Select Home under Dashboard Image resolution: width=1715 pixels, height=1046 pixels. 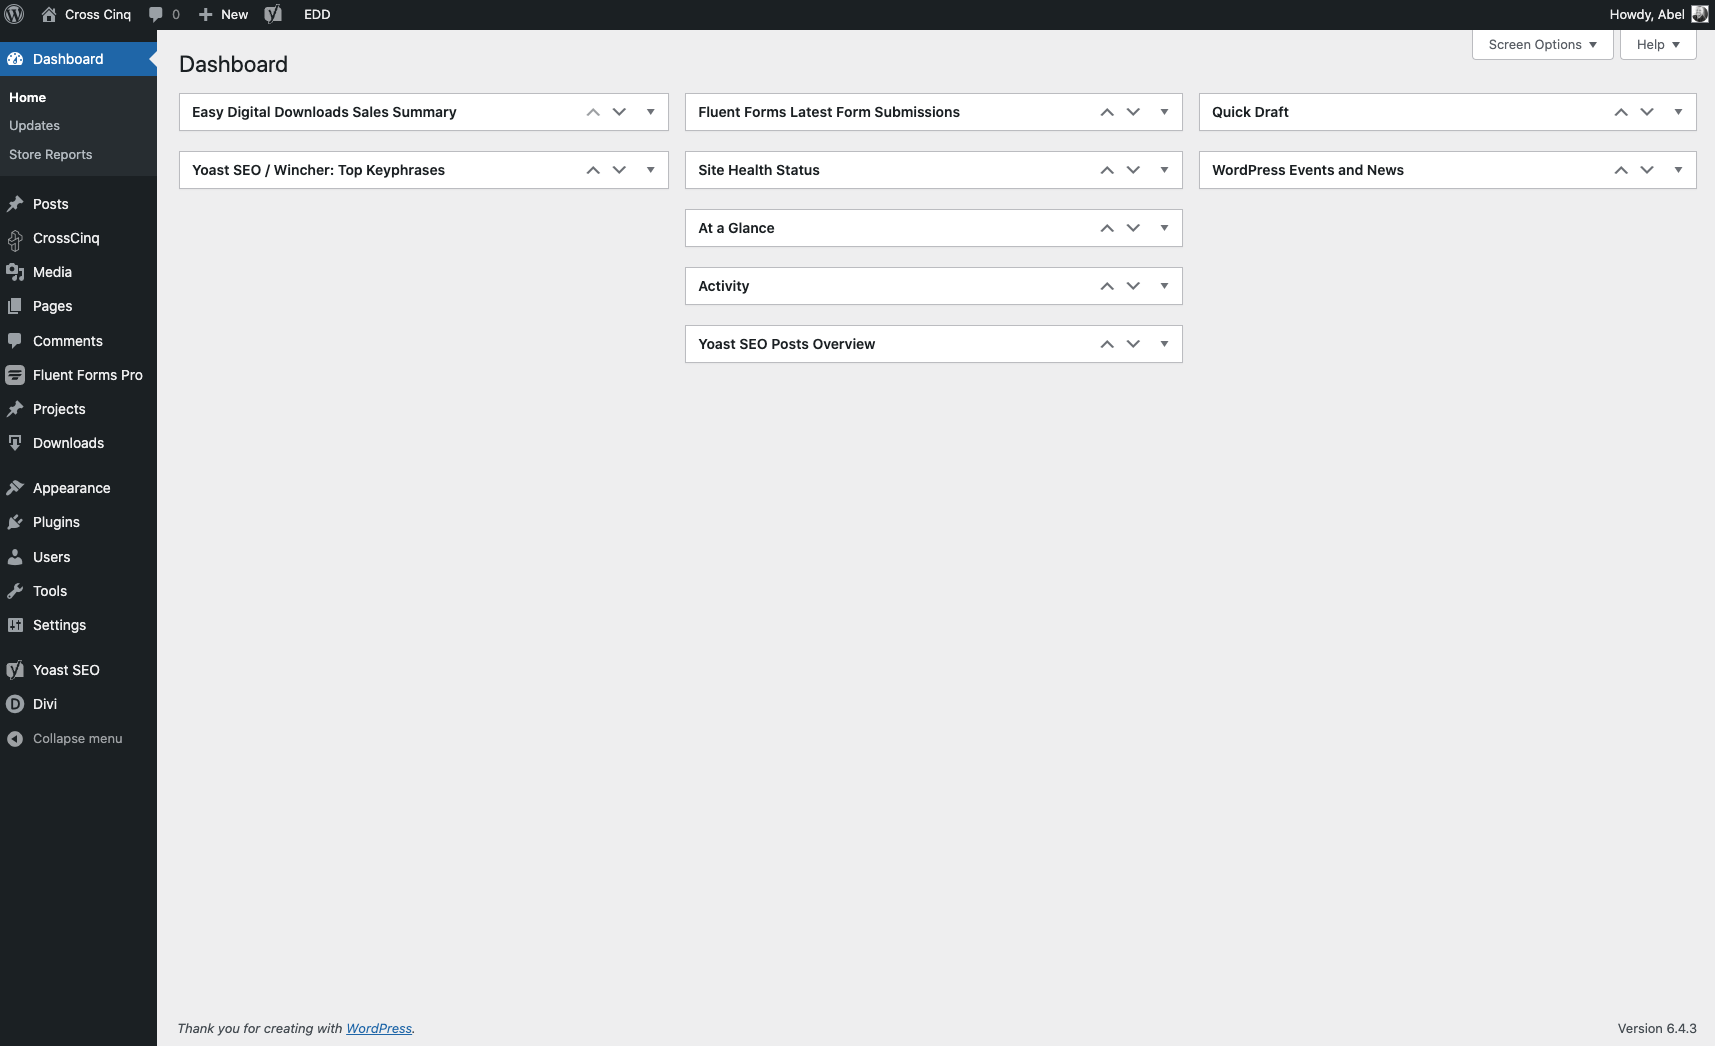point(27,98)
